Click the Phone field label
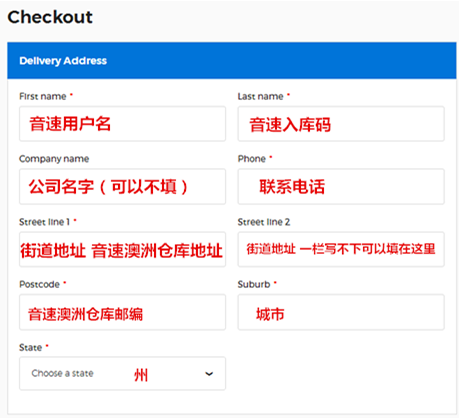This screenshot has height=418, width=459. point(252,159)
